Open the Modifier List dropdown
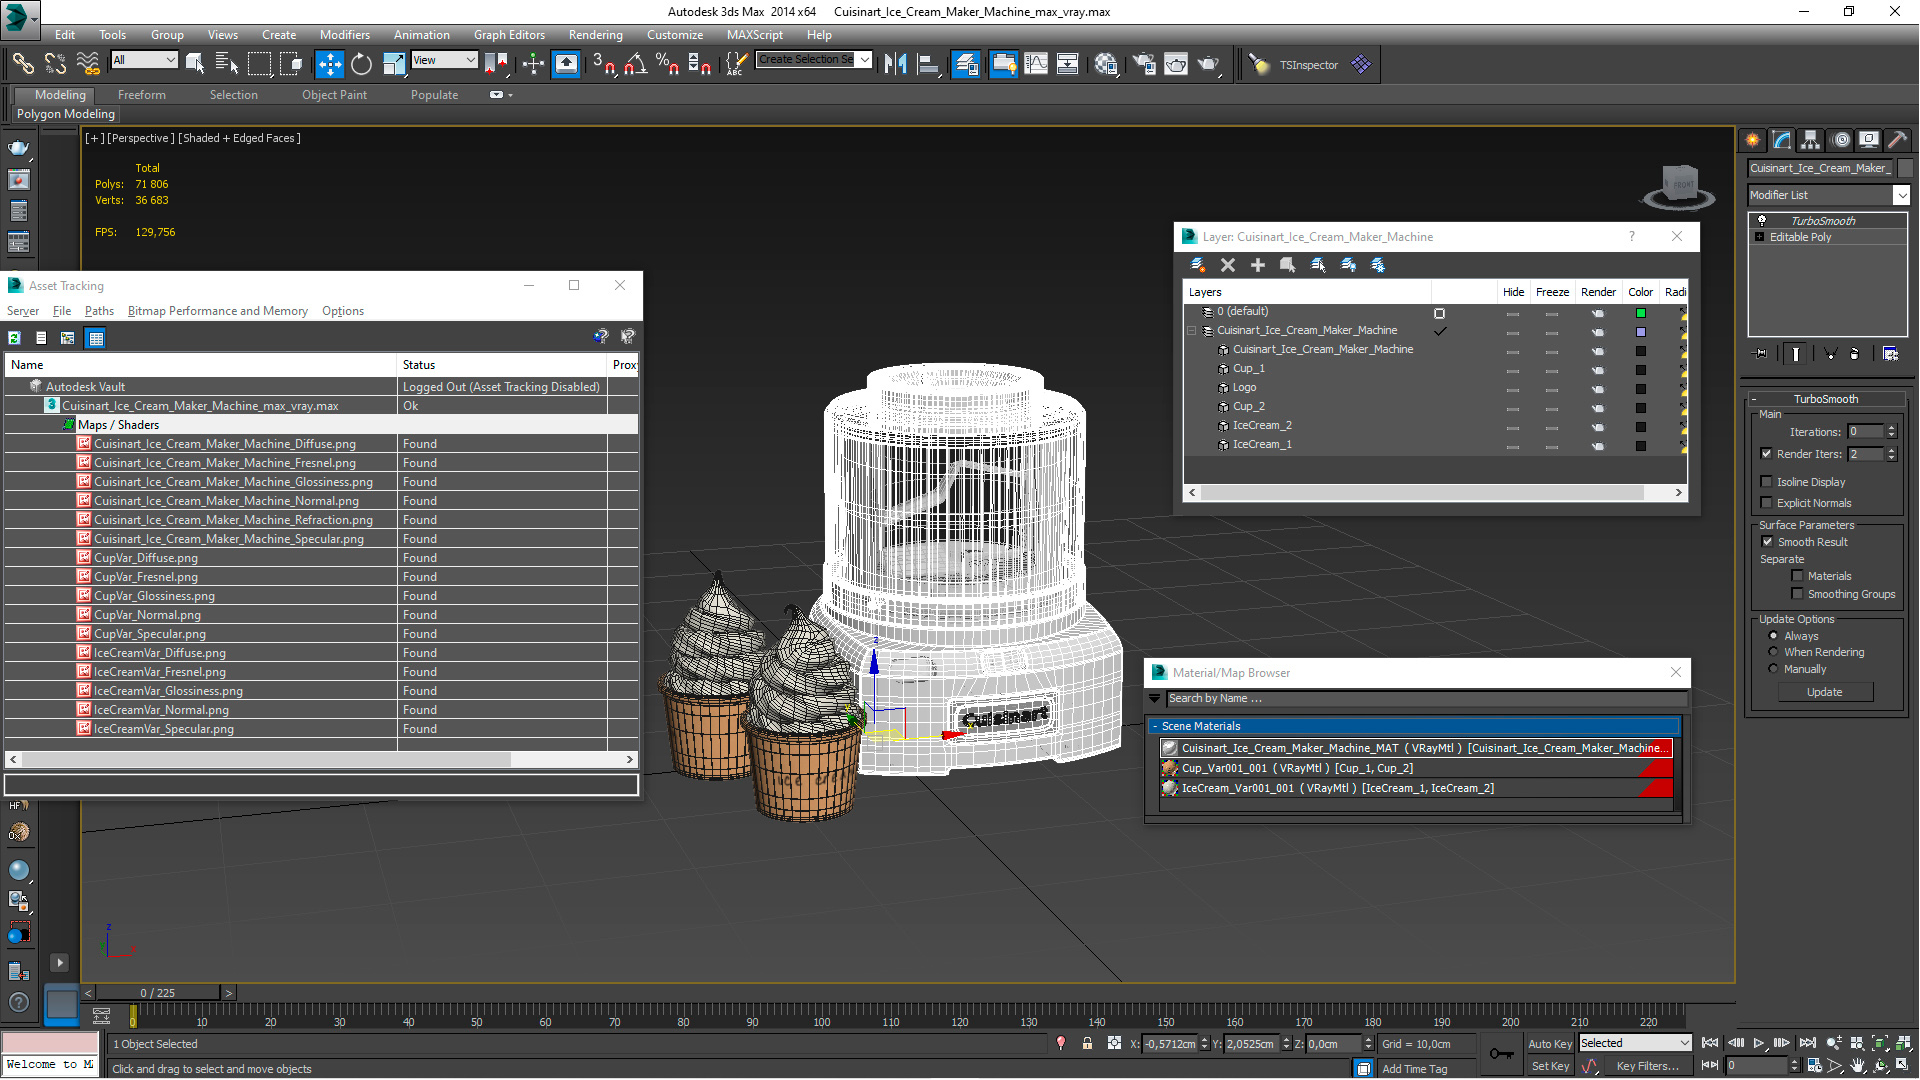This screenshot has width=1920, height=1080. tap(1828, 195)
